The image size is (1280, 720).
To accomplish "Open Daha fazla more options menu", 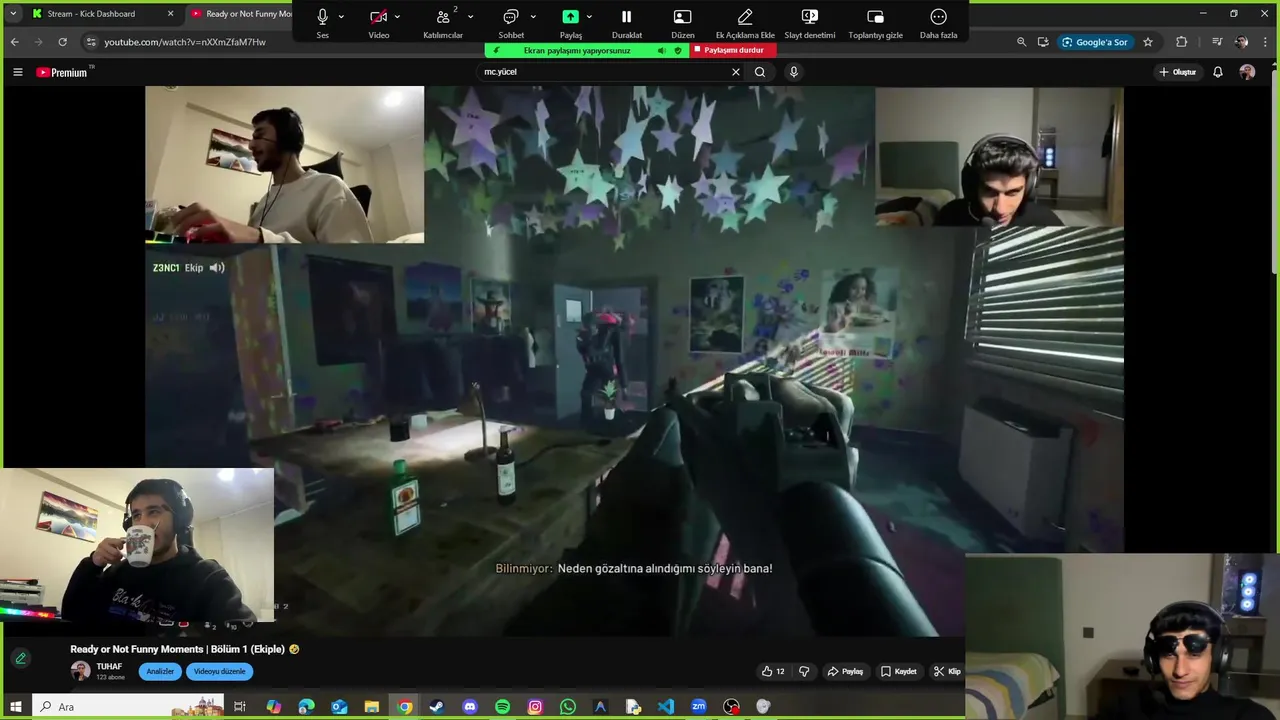I will point(938,22).
